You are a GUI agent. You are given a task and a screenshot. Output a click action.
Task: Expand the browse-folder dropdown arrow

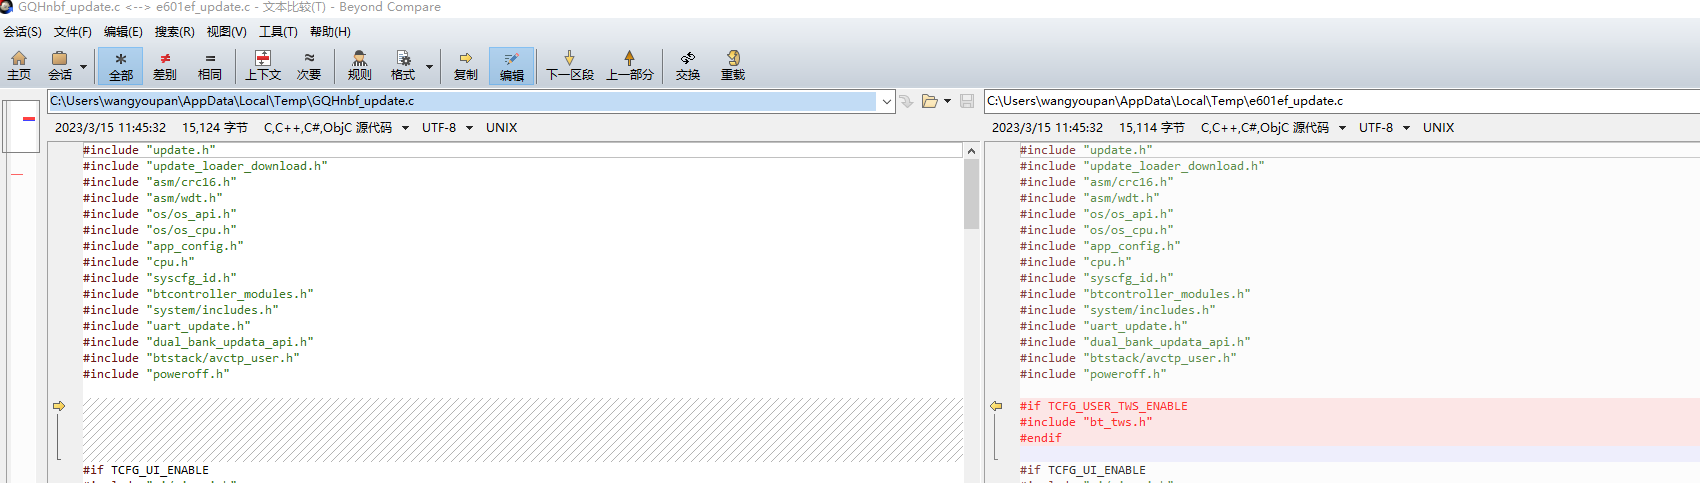(947, 101)
